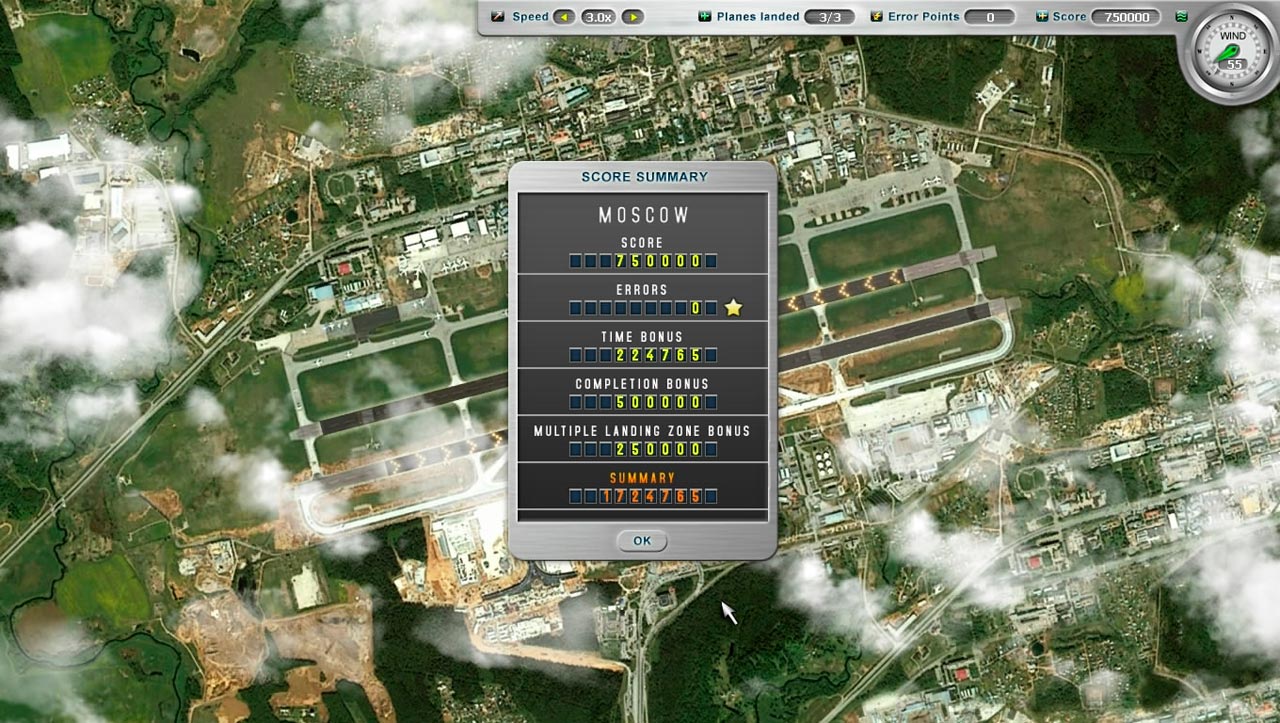Decrease game speed with left arrow
This screenshot has height=723, width=1280.
point(564,17)
